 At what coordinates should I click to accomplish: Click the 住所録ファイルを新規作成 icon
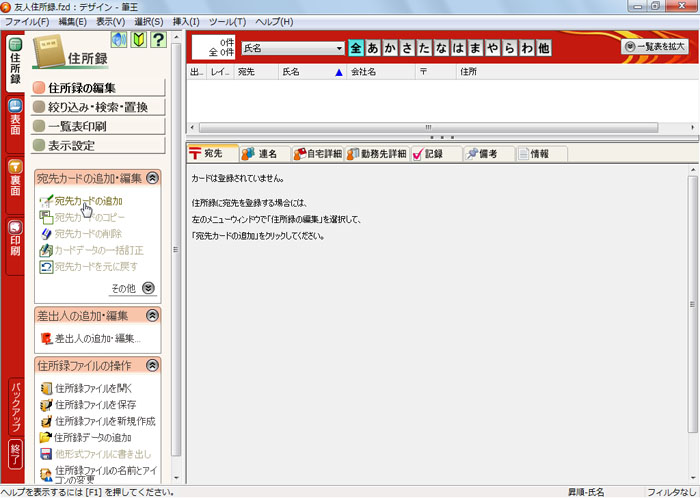point(46,421)
